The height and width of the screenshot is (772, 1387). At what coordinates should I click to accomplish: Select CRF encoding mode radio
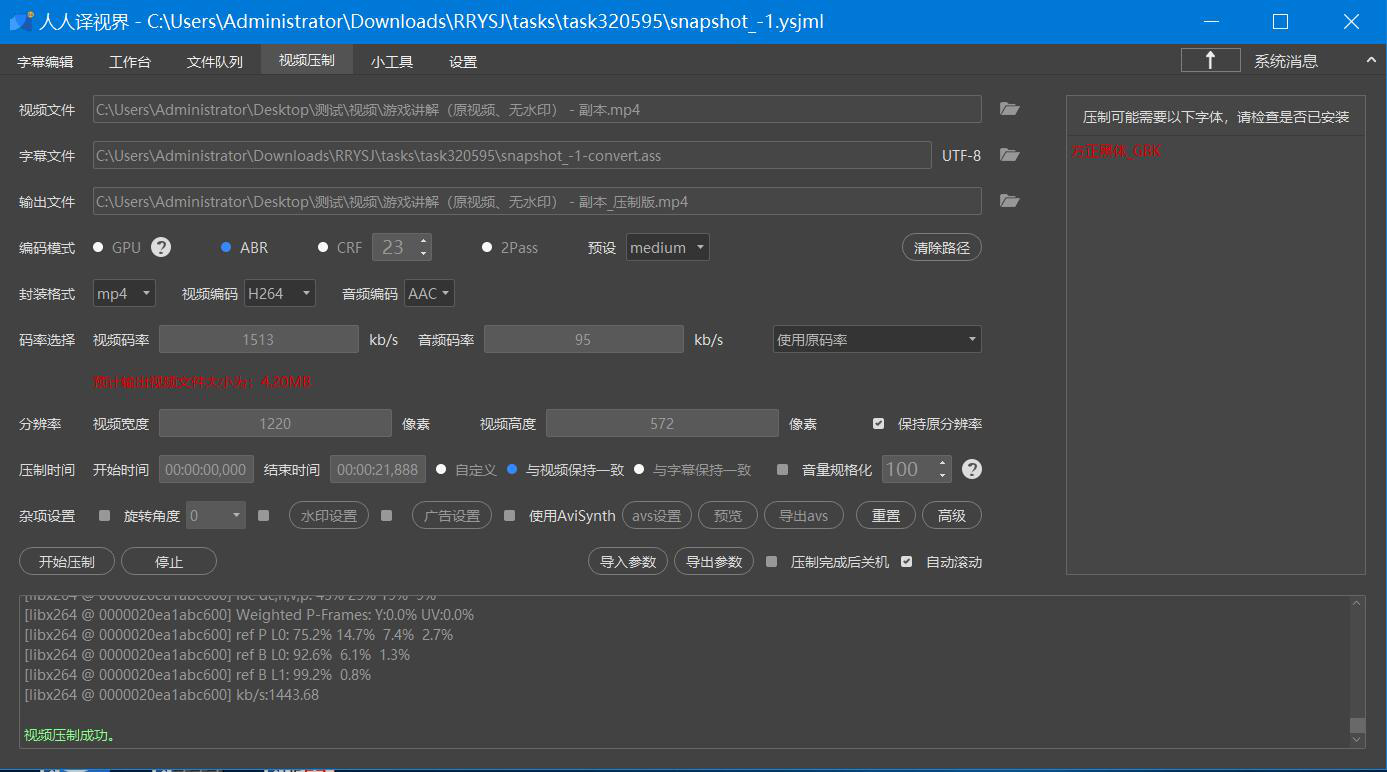pos(323,247)
